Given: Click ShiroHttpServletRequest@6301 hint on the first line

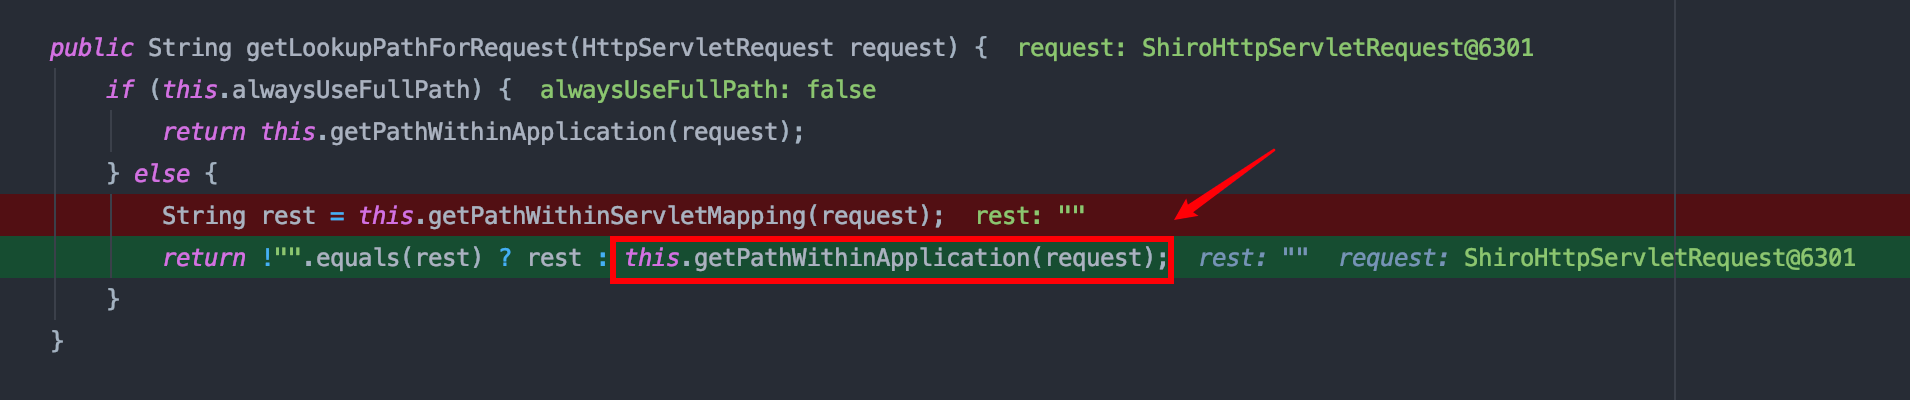Looking at the screenshot, I should pyautogui.click(x=1337, y=48).
